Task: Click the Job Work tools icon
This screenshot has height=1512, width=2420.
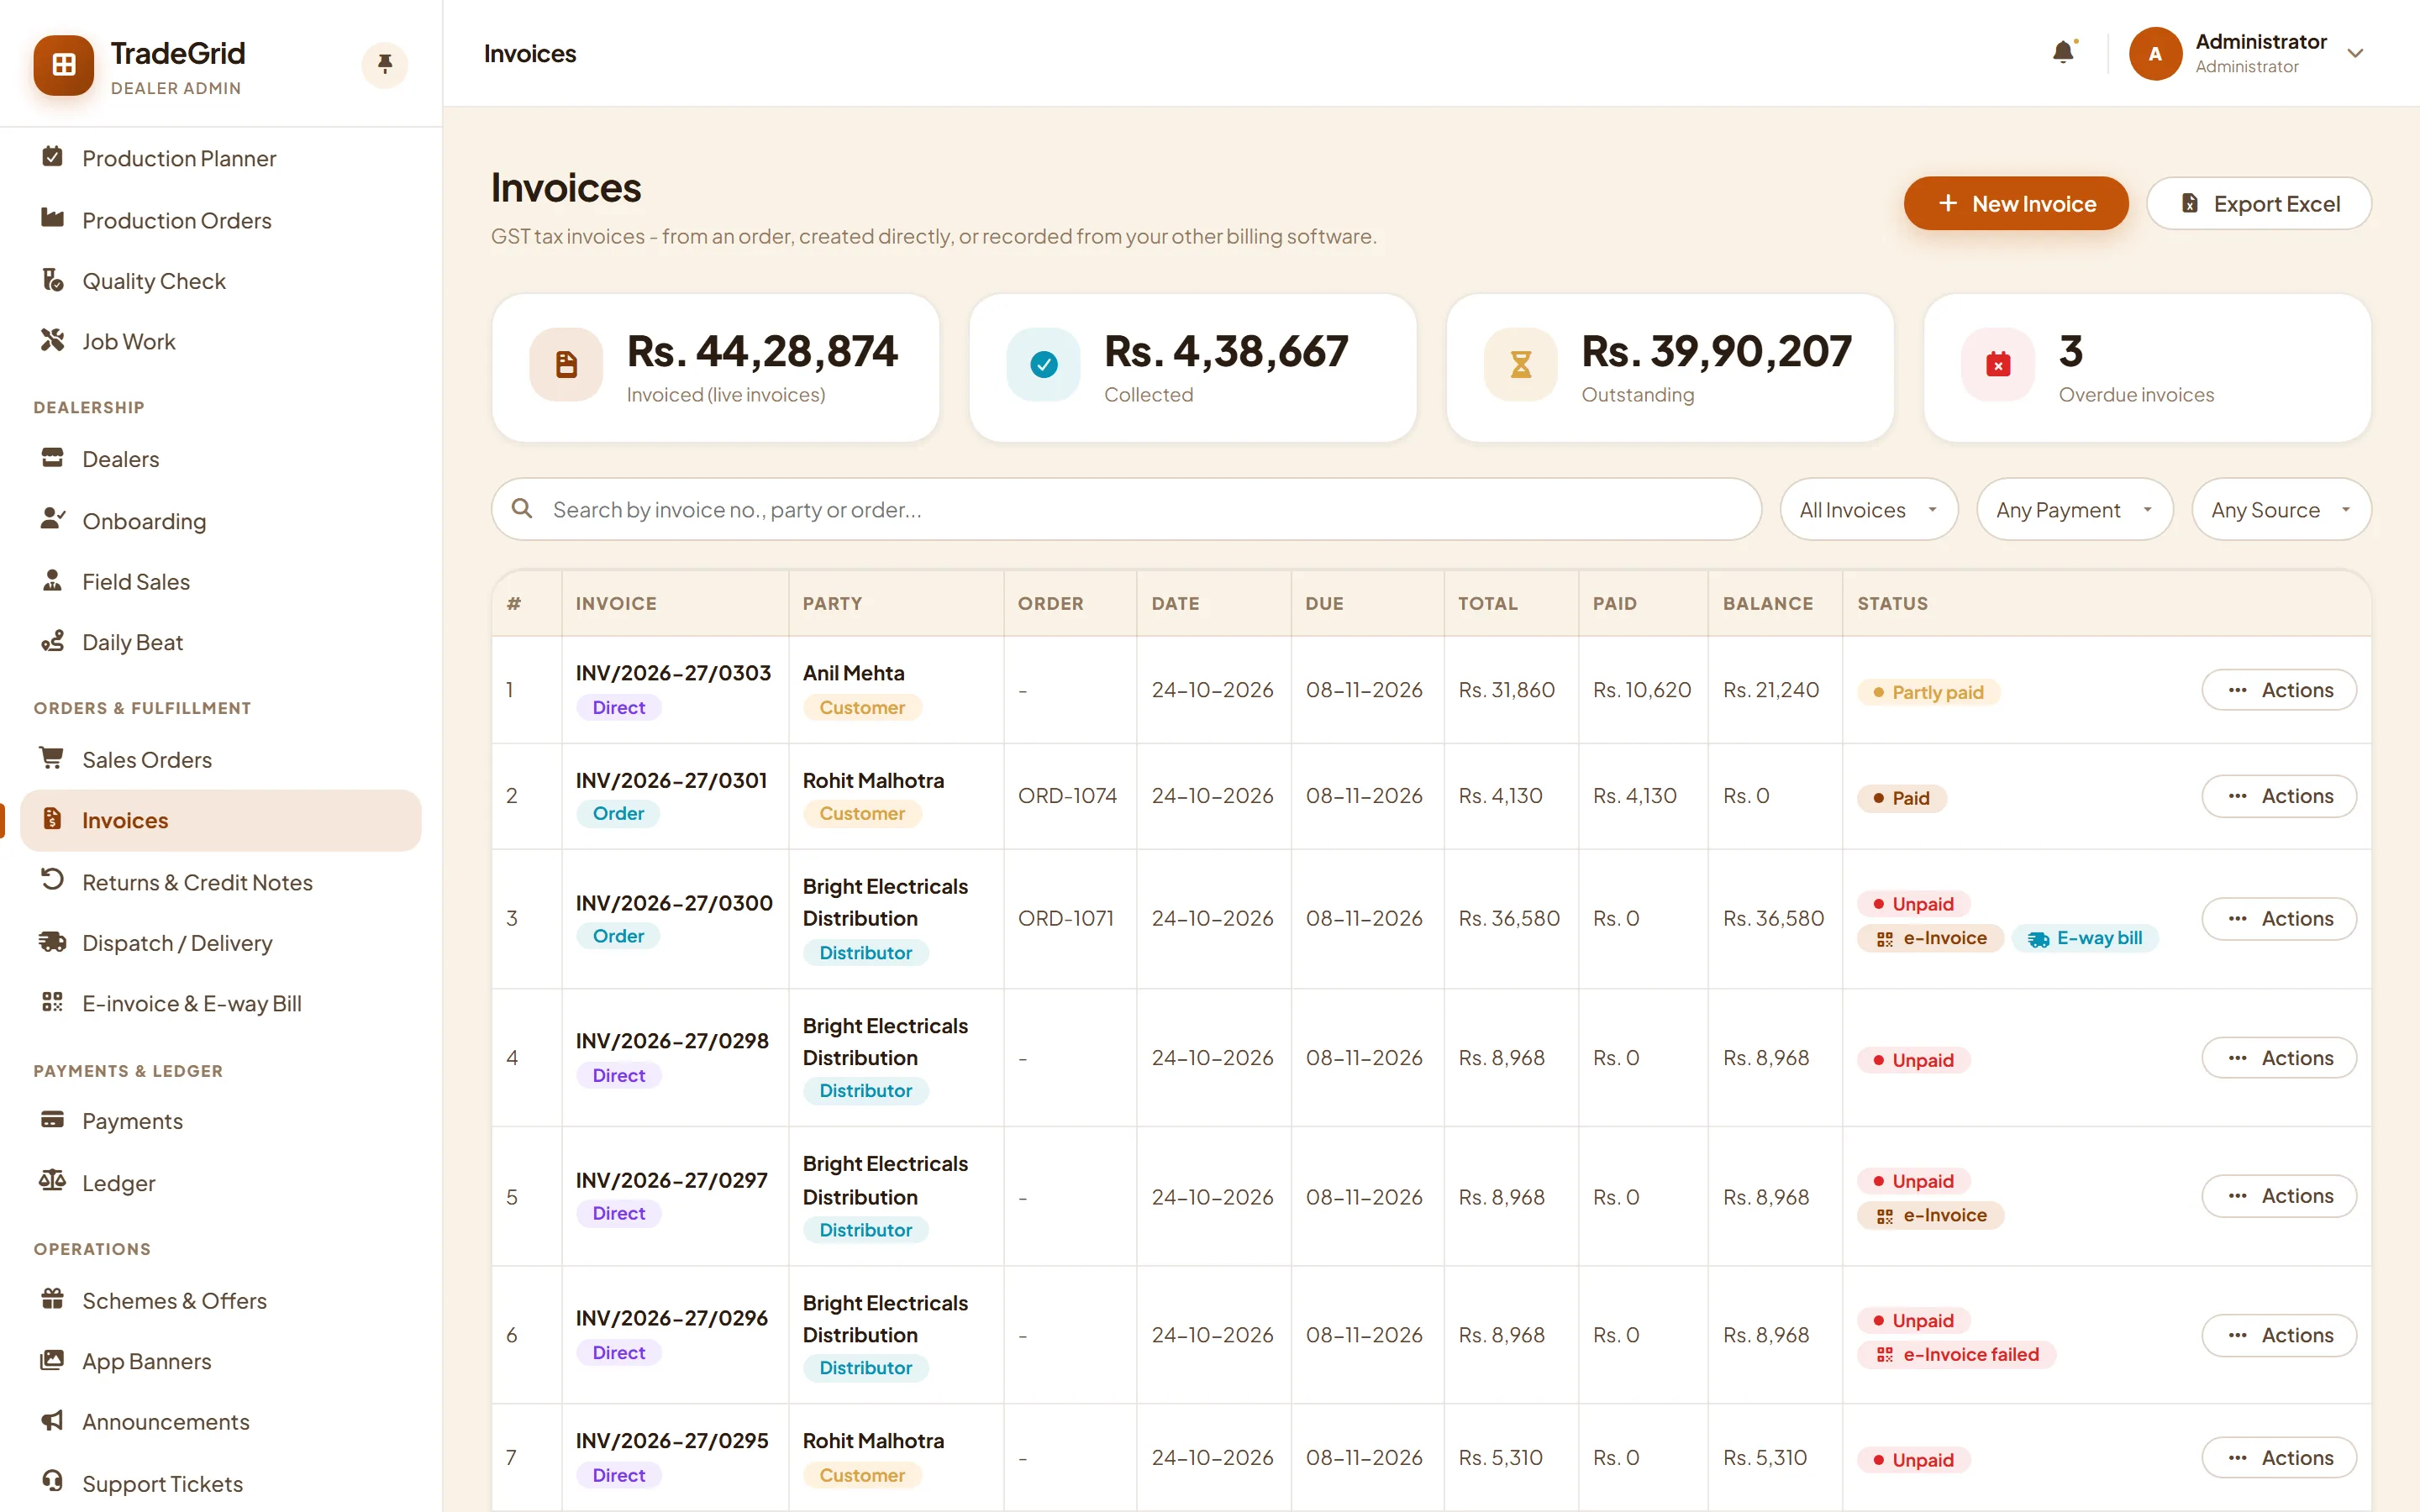Action: (53, 341)
